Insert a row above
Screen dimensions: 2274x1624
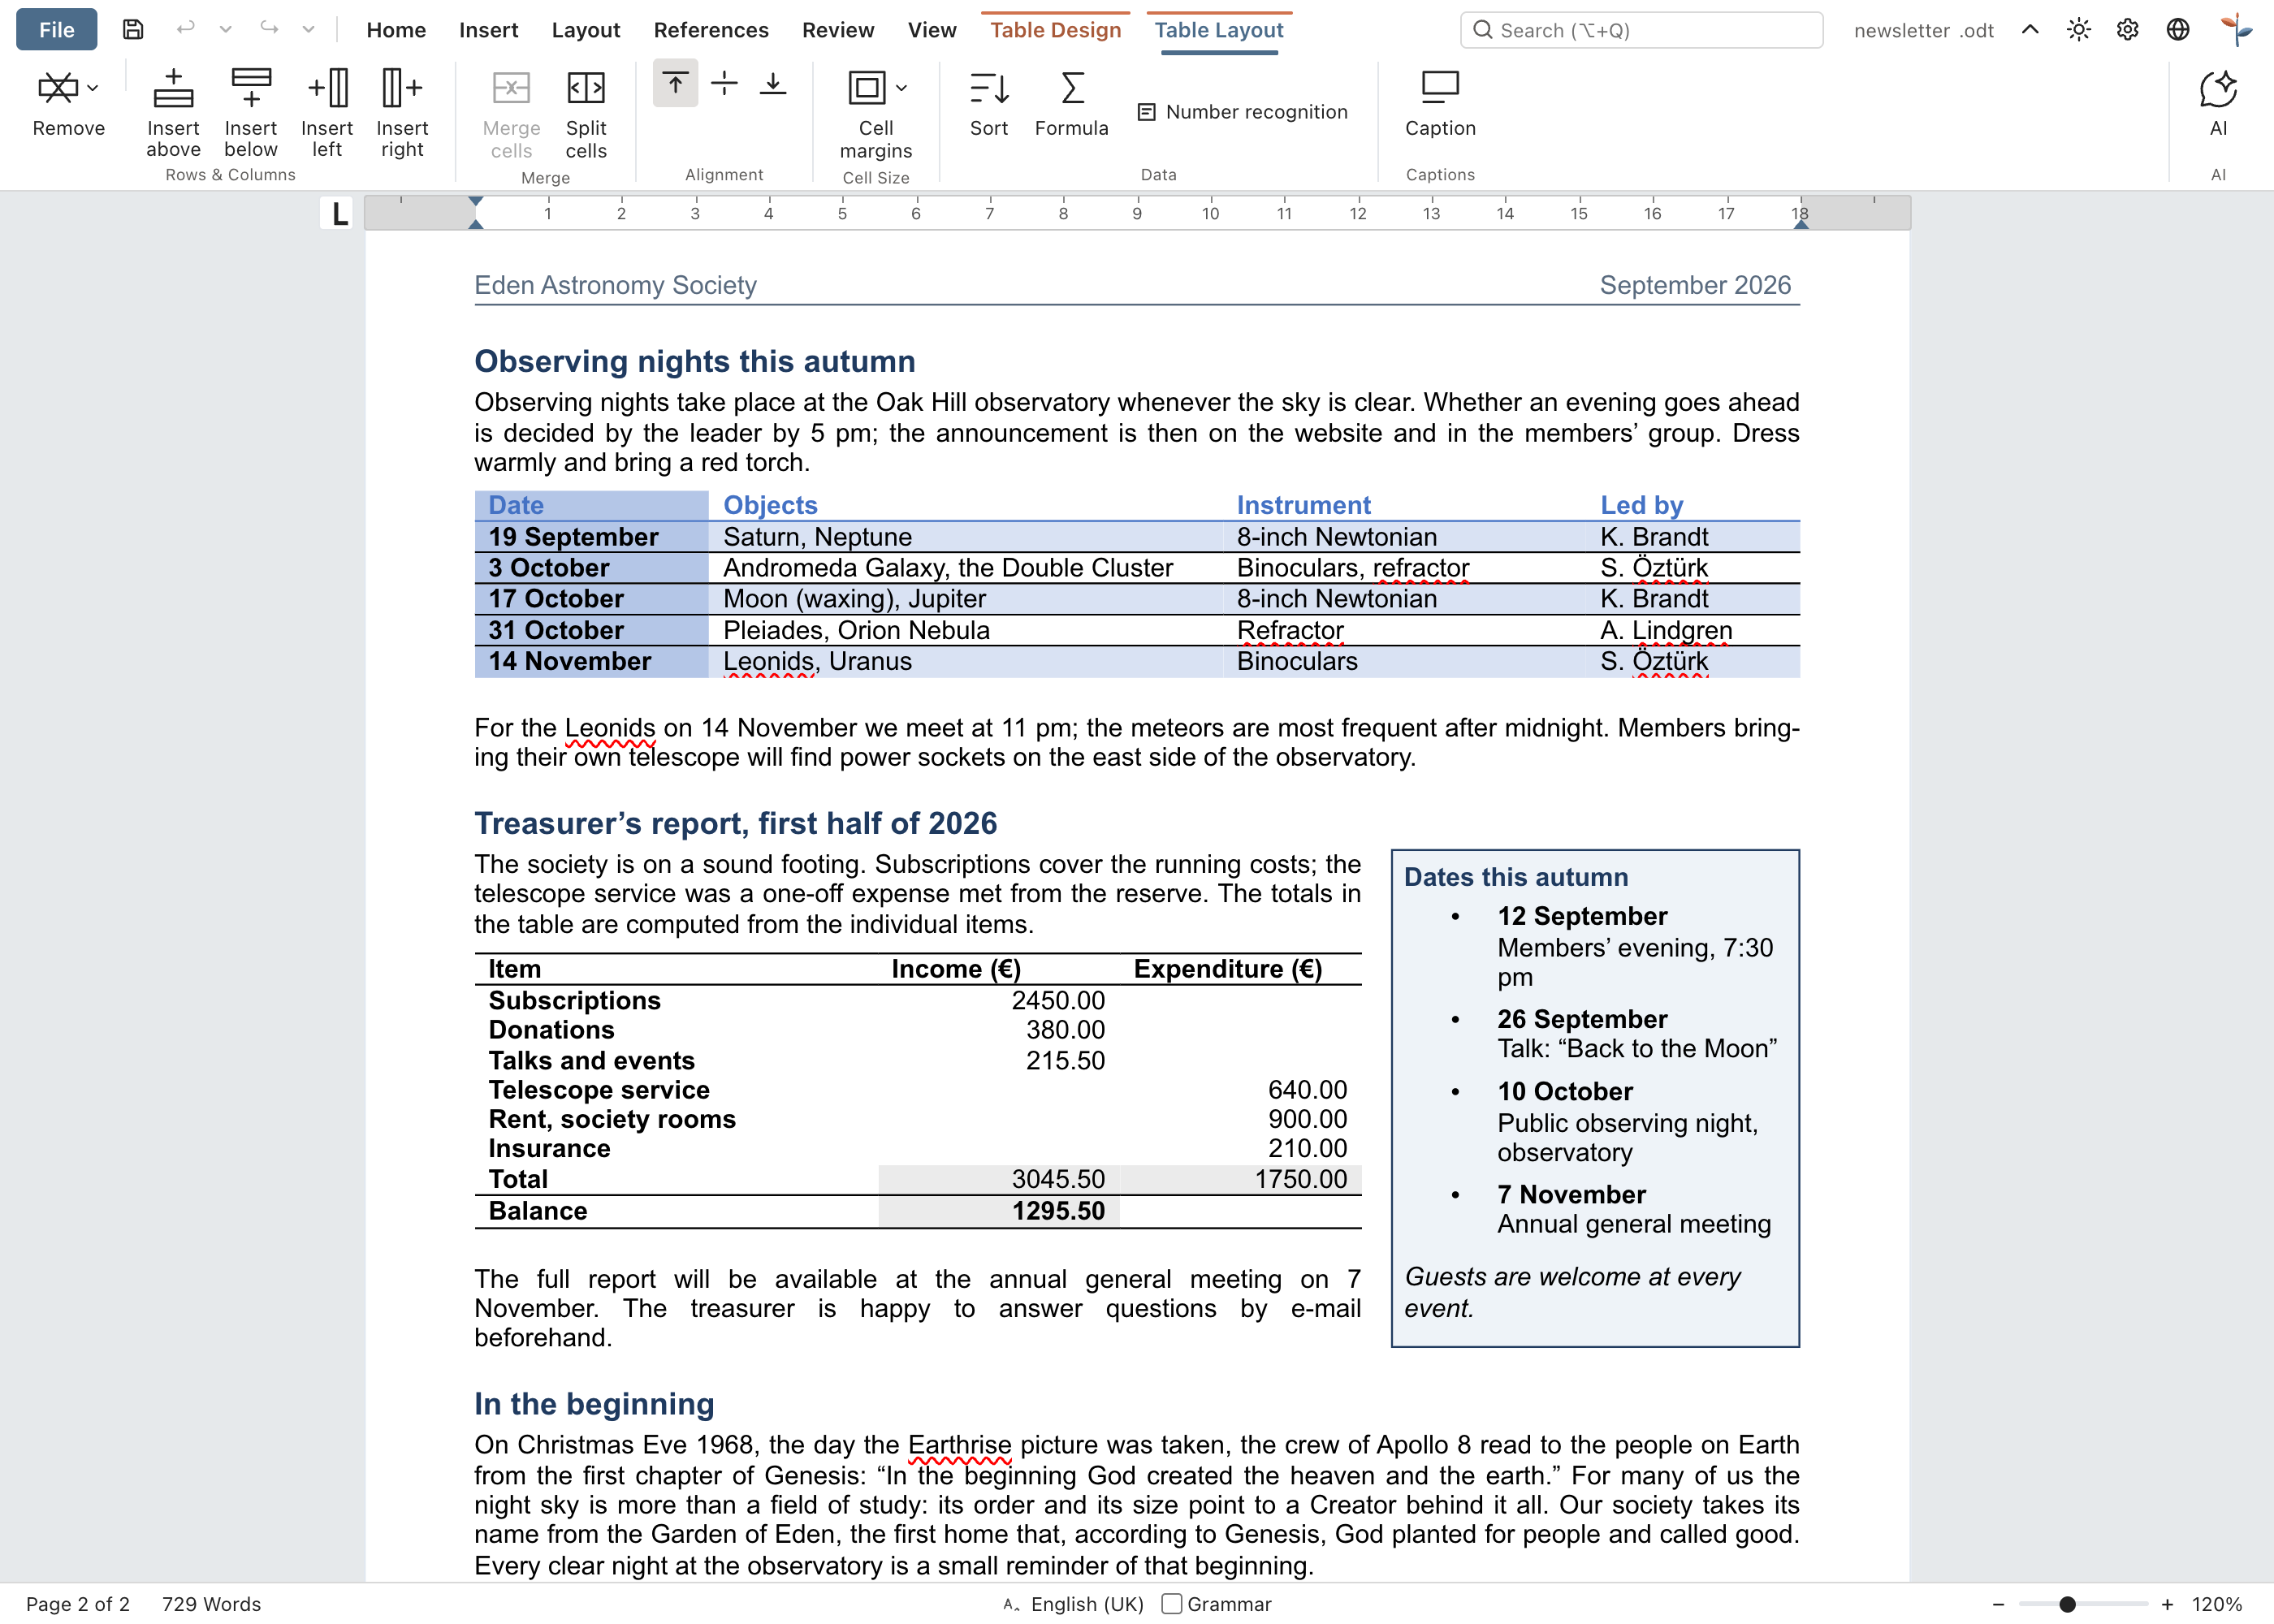pos(173,113)
